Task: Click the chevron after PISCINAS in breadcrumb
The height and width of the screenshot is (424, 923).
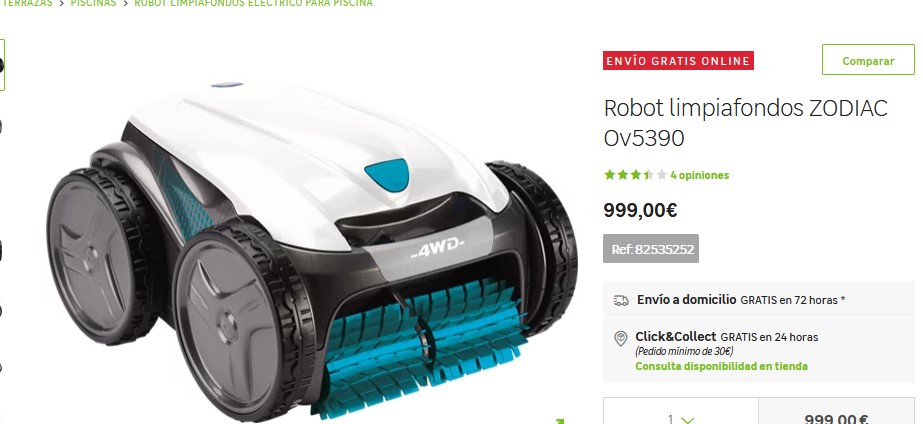Action: (x=125, y=3)
